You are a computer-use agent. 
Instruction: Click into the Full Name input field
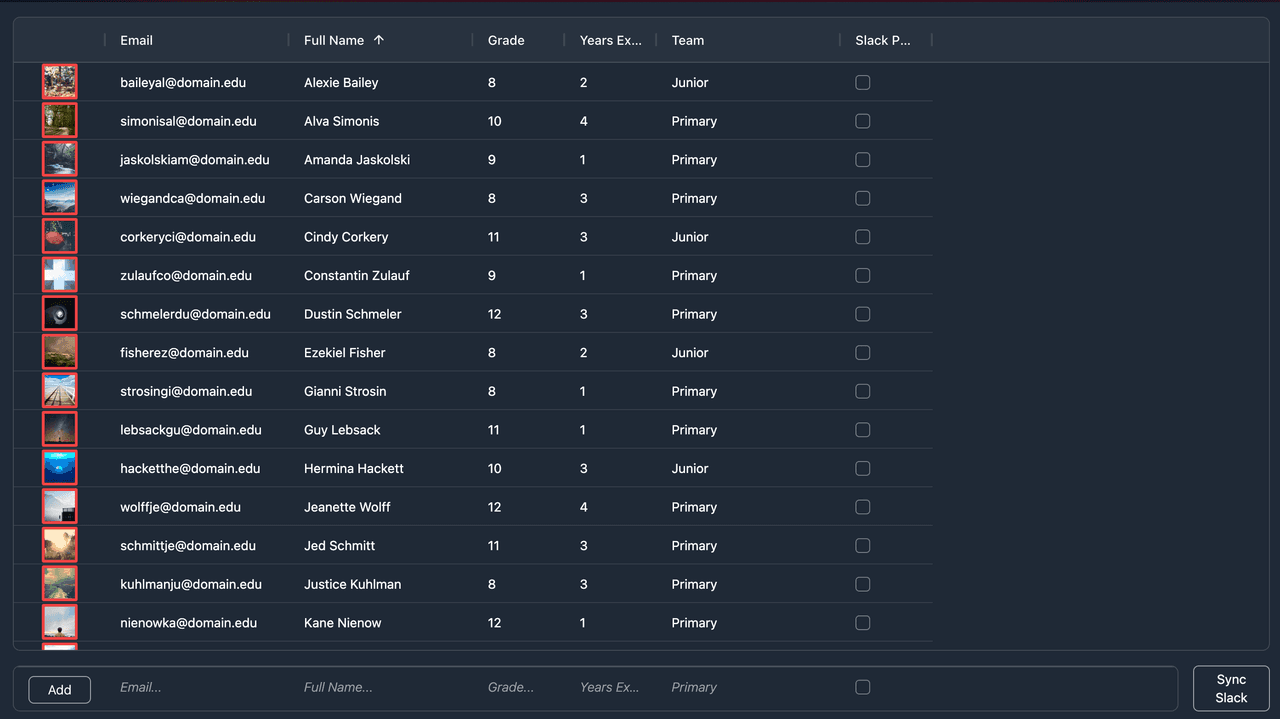(380, 687)
